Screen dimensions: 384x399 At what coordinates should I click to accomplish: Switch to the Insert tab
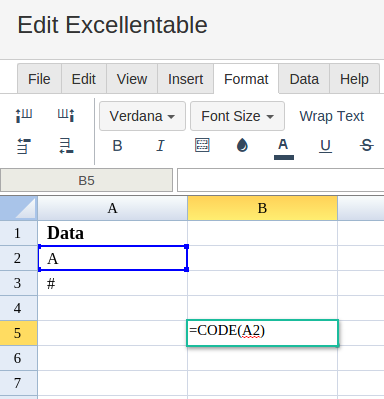[185, 79]
